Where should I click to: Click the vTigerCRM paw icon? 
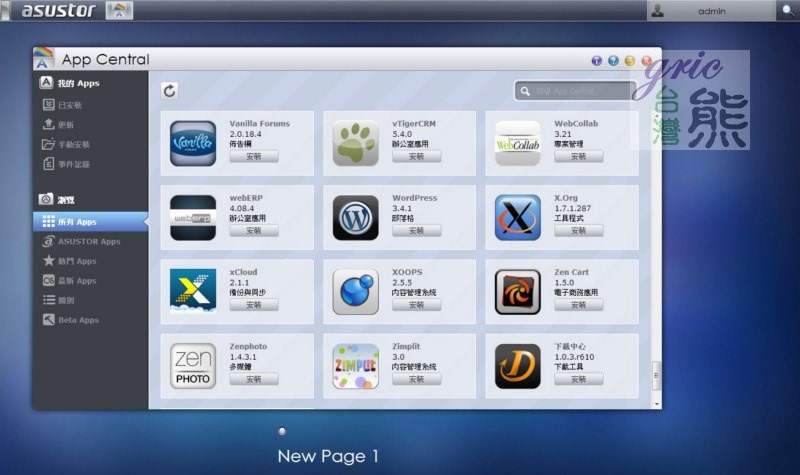(x=356, y=143)
